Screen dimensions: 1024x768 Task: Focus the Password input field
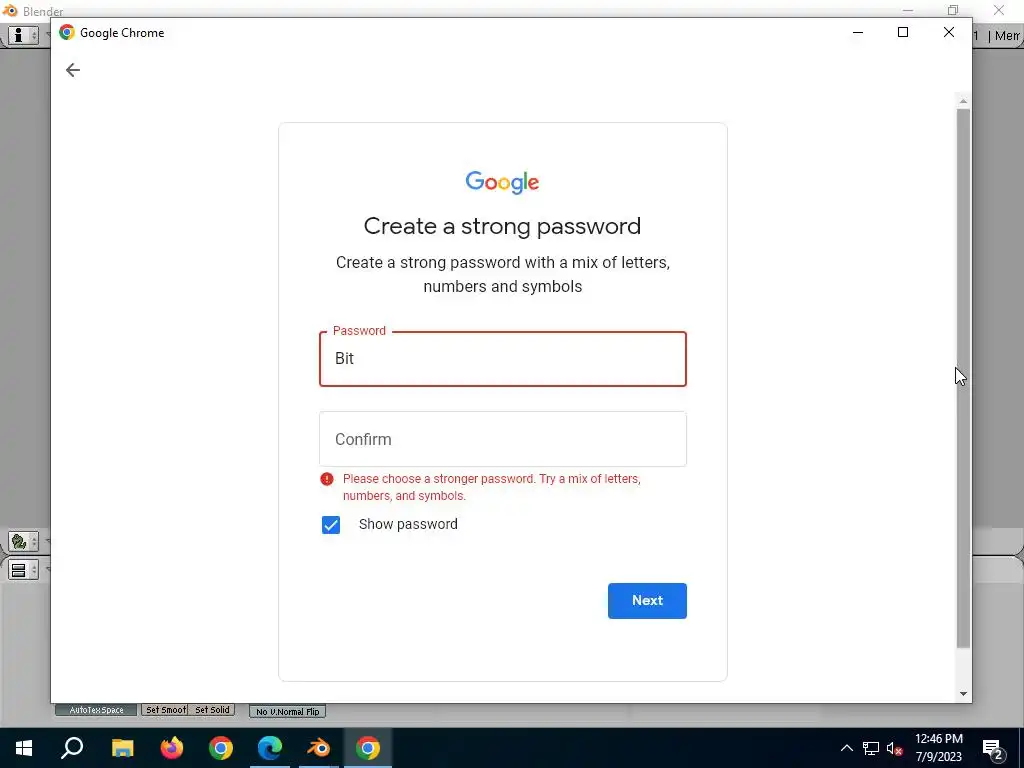[x=503, y=359]
